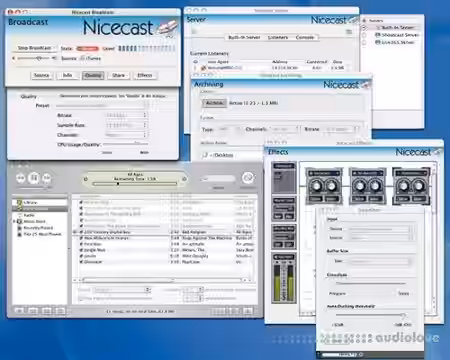Click the Archive button in Archiving window
The image size is (450, 360).
(x=214, y=103)
